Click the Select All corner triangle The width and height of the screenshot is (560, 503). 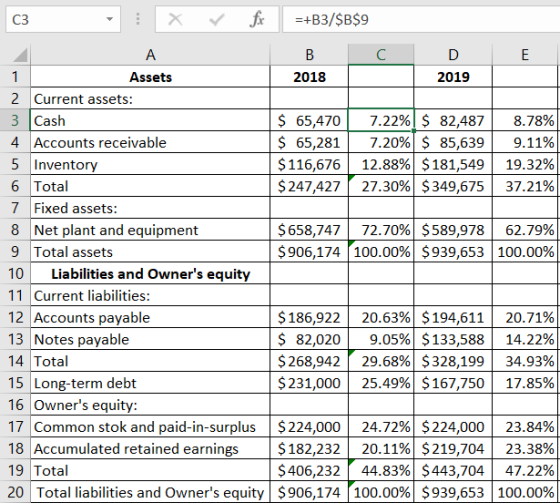point(20,56)
